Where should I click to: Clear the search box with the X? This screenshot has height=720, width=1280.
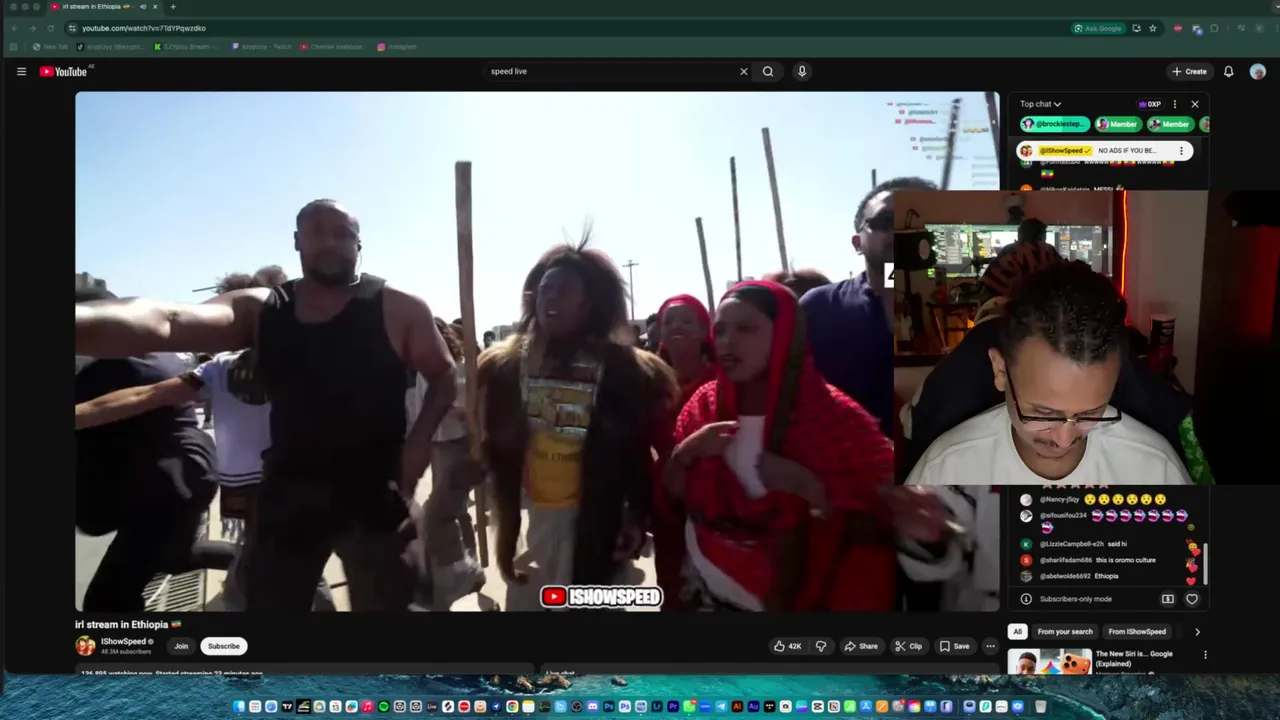click(743, 71)
